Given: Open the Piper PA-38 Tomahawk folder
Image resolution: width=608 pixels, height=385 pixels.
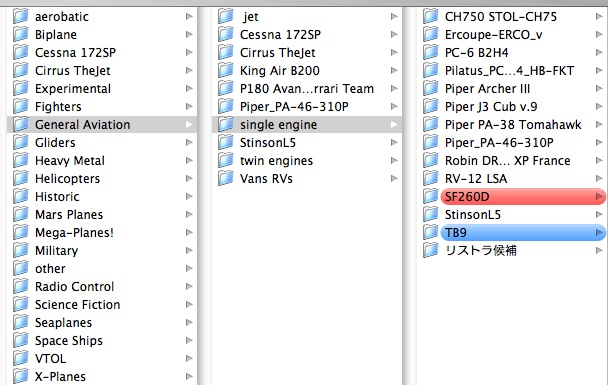Looking at the screenshot, I should tap(512, 124).
